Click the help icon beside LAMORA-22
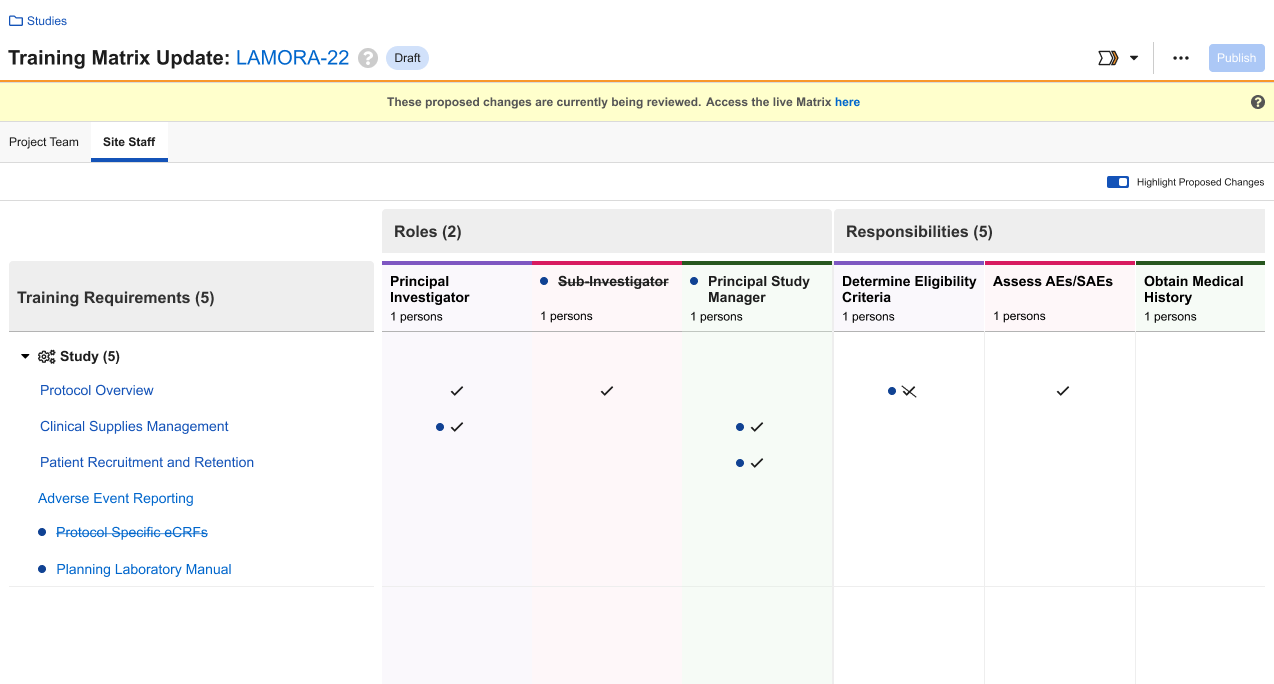1274x684 pixels. coord(368,58)
